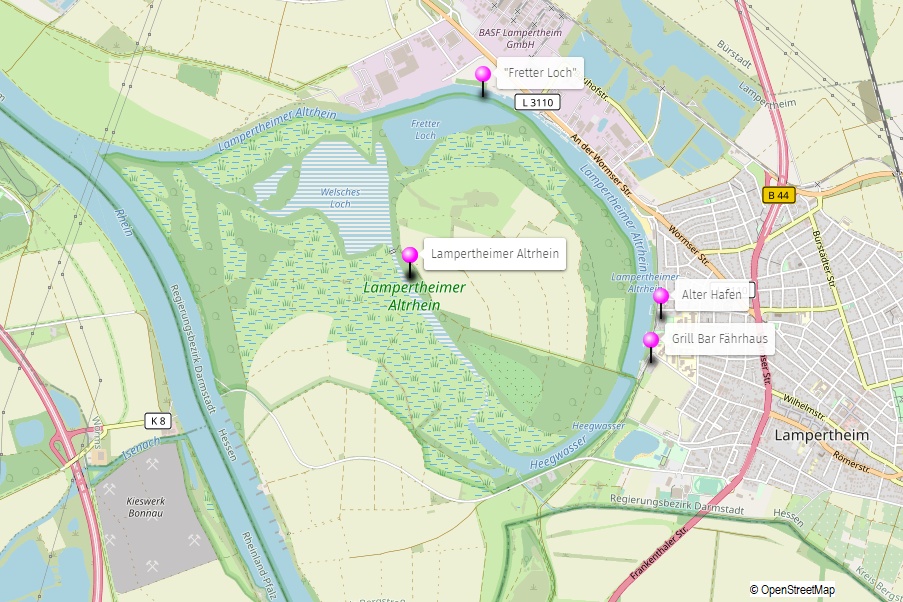Image resolution: width=903 pixels, height=602 pixels.
Task: Open the "Fretter Loch" label popup
Action: pyautogui.click(x=540, y=73)
